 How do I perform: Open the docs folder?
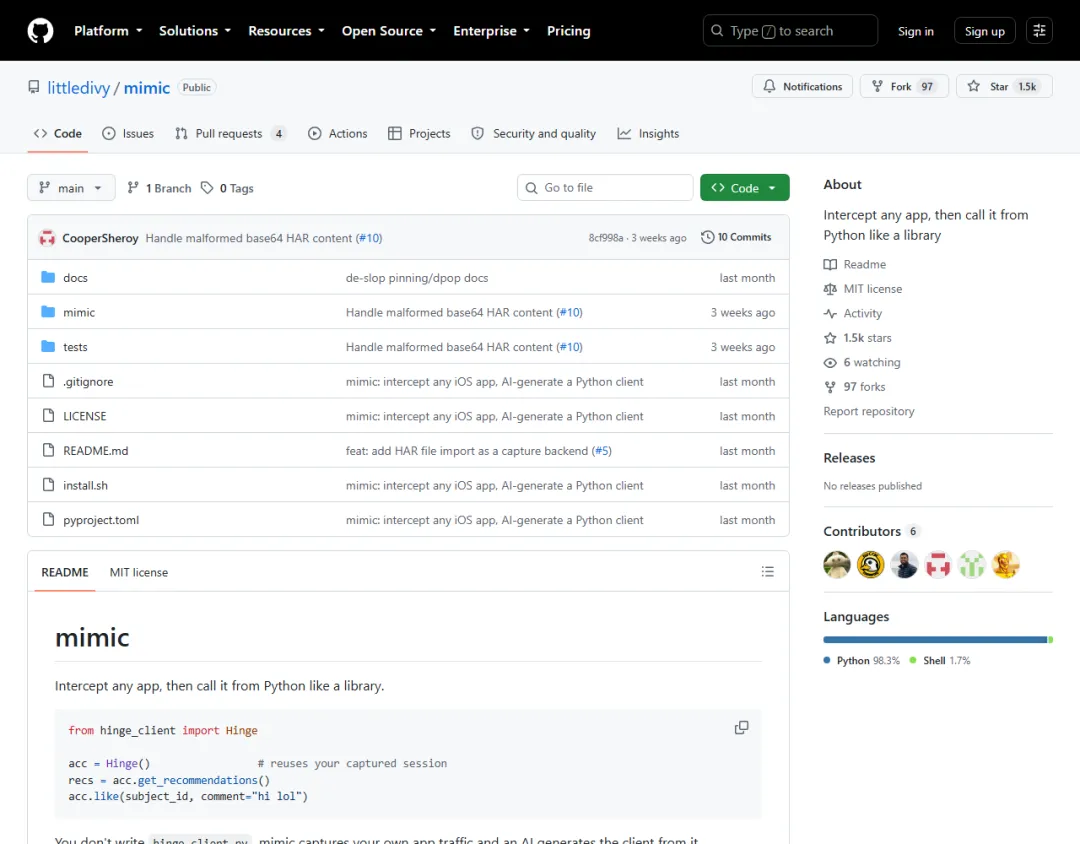point(75,278)
